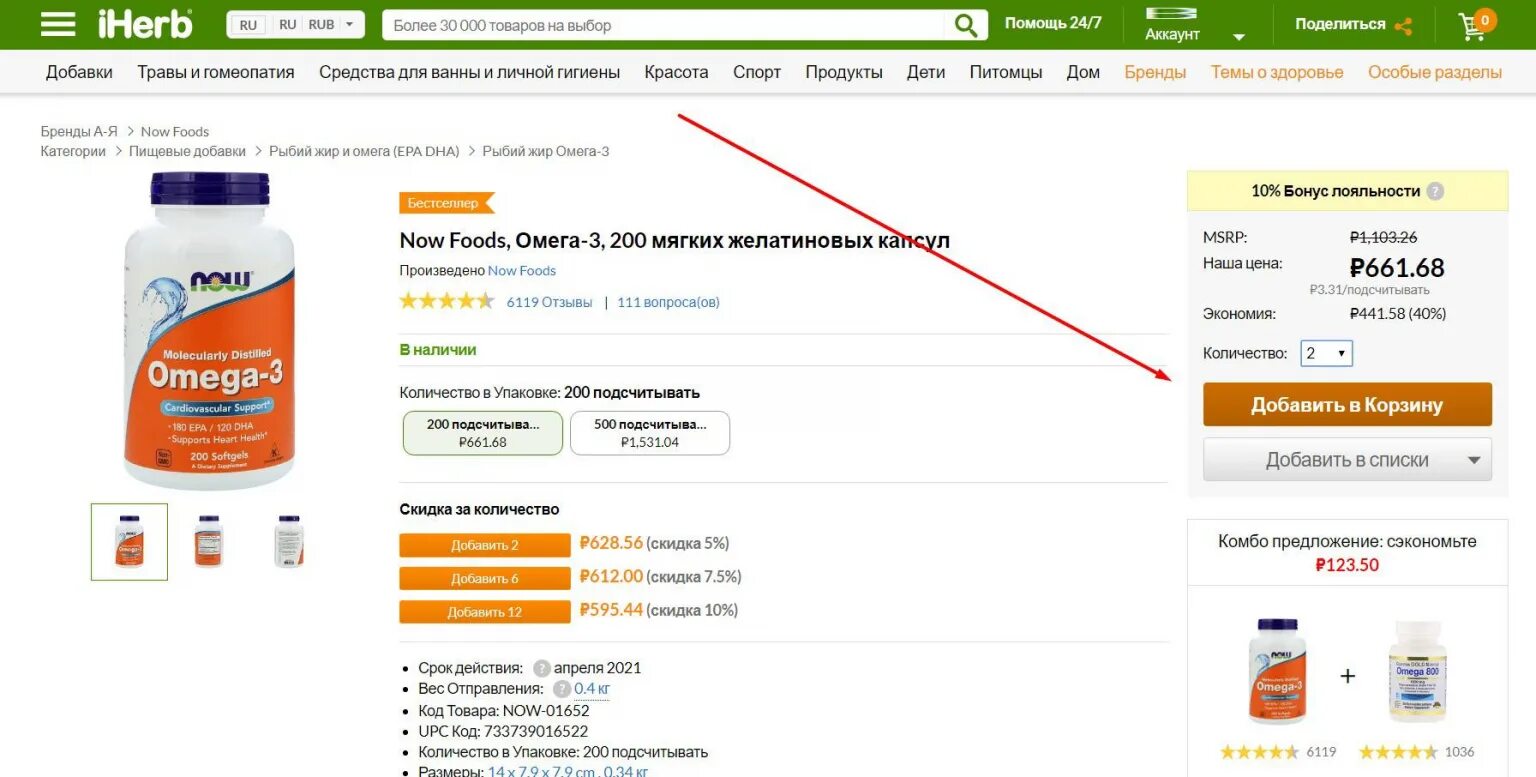
Task: Click Добавить в Корзину button
Action: 1347,405
